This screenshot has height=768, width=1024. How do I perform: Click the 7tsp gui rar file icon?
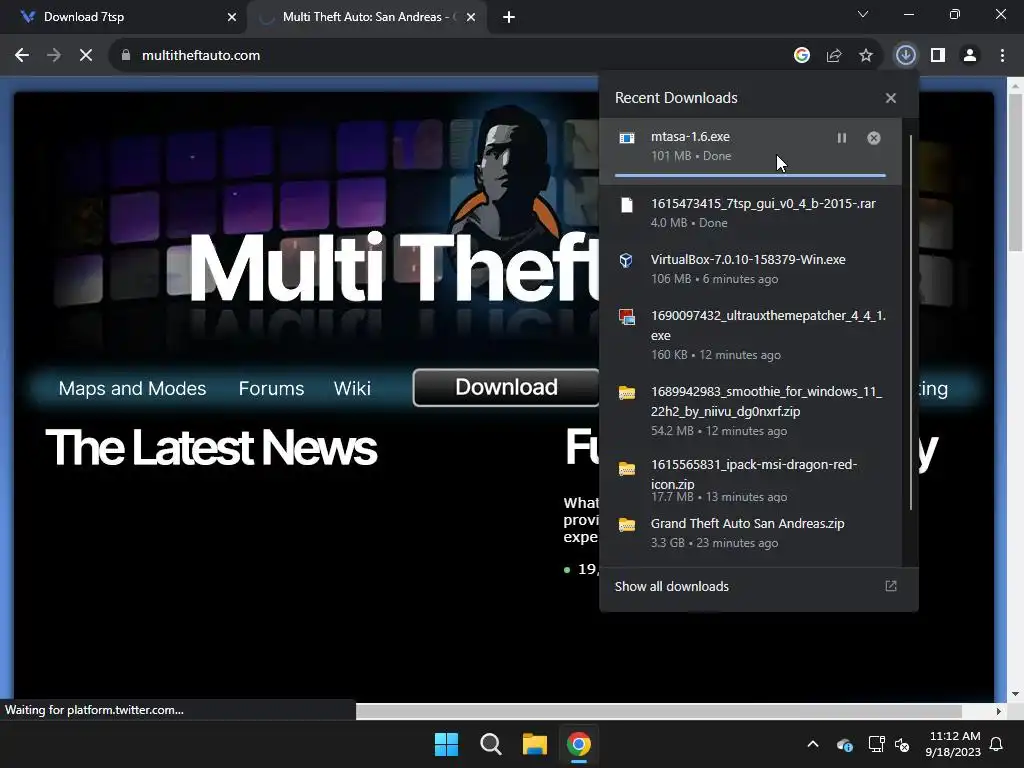627,205
